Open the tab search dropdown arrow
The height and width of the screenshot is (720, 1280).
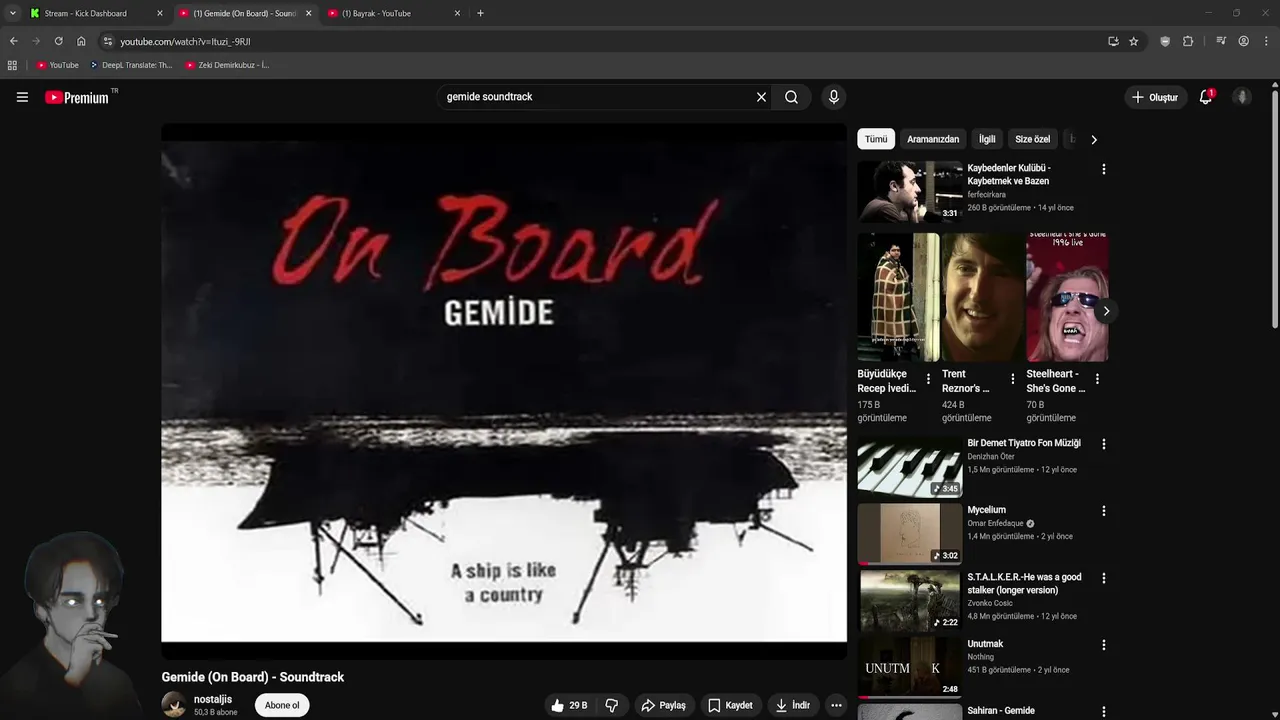click(12, 13)
